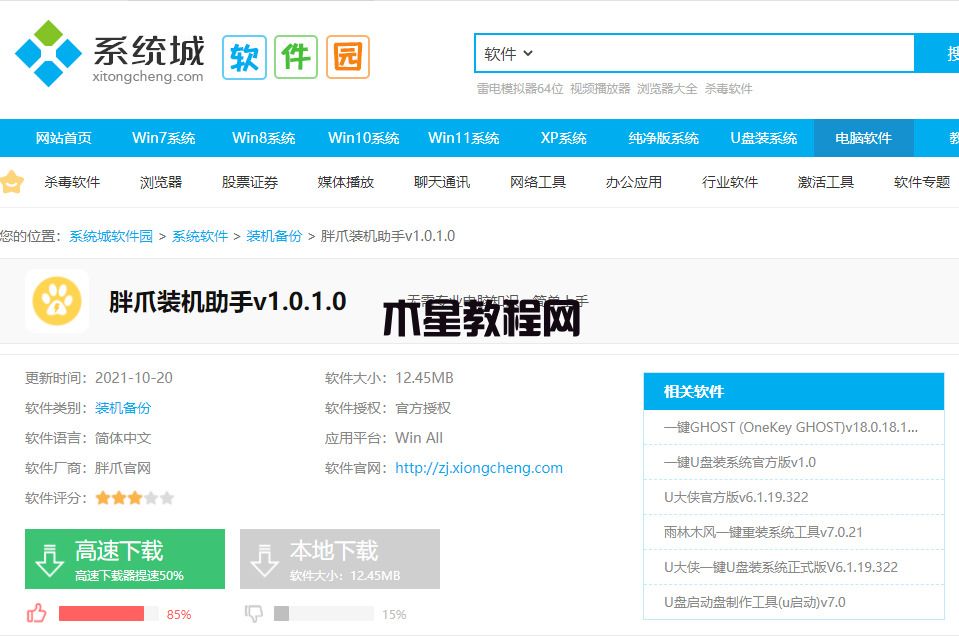This screenshot has height=637, width=959.
Task: Open the Win11系统 nav item
Action: [x=464, y=138]
